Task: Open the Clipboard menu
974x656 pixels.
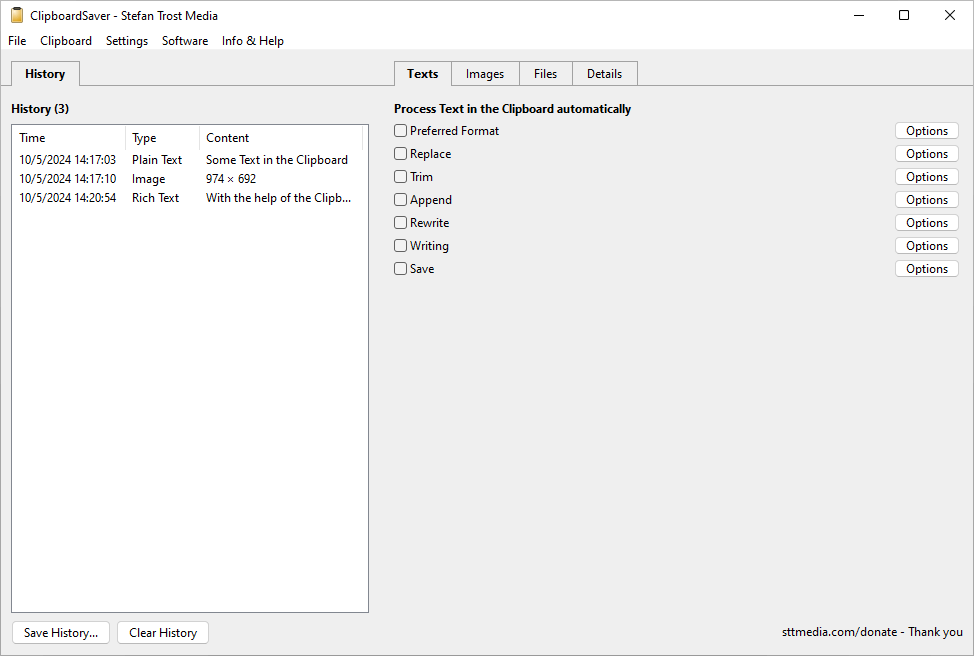Action: point(66,41)
